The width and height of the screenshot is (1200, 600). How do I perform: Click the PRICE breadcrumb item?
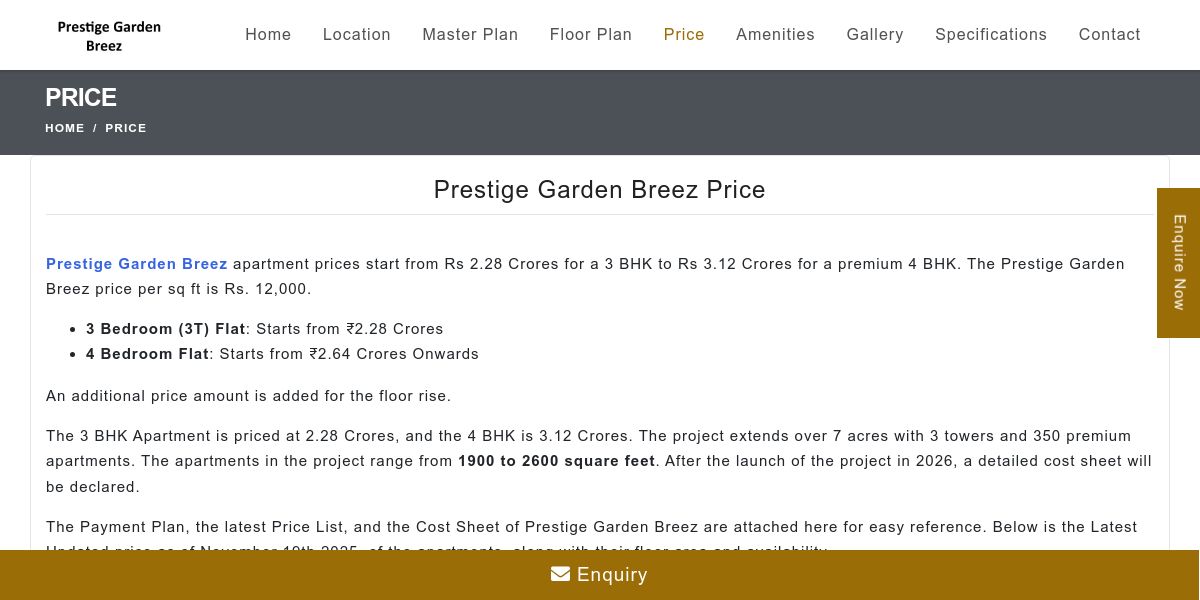pyautogui.click(x=126, y=128)
